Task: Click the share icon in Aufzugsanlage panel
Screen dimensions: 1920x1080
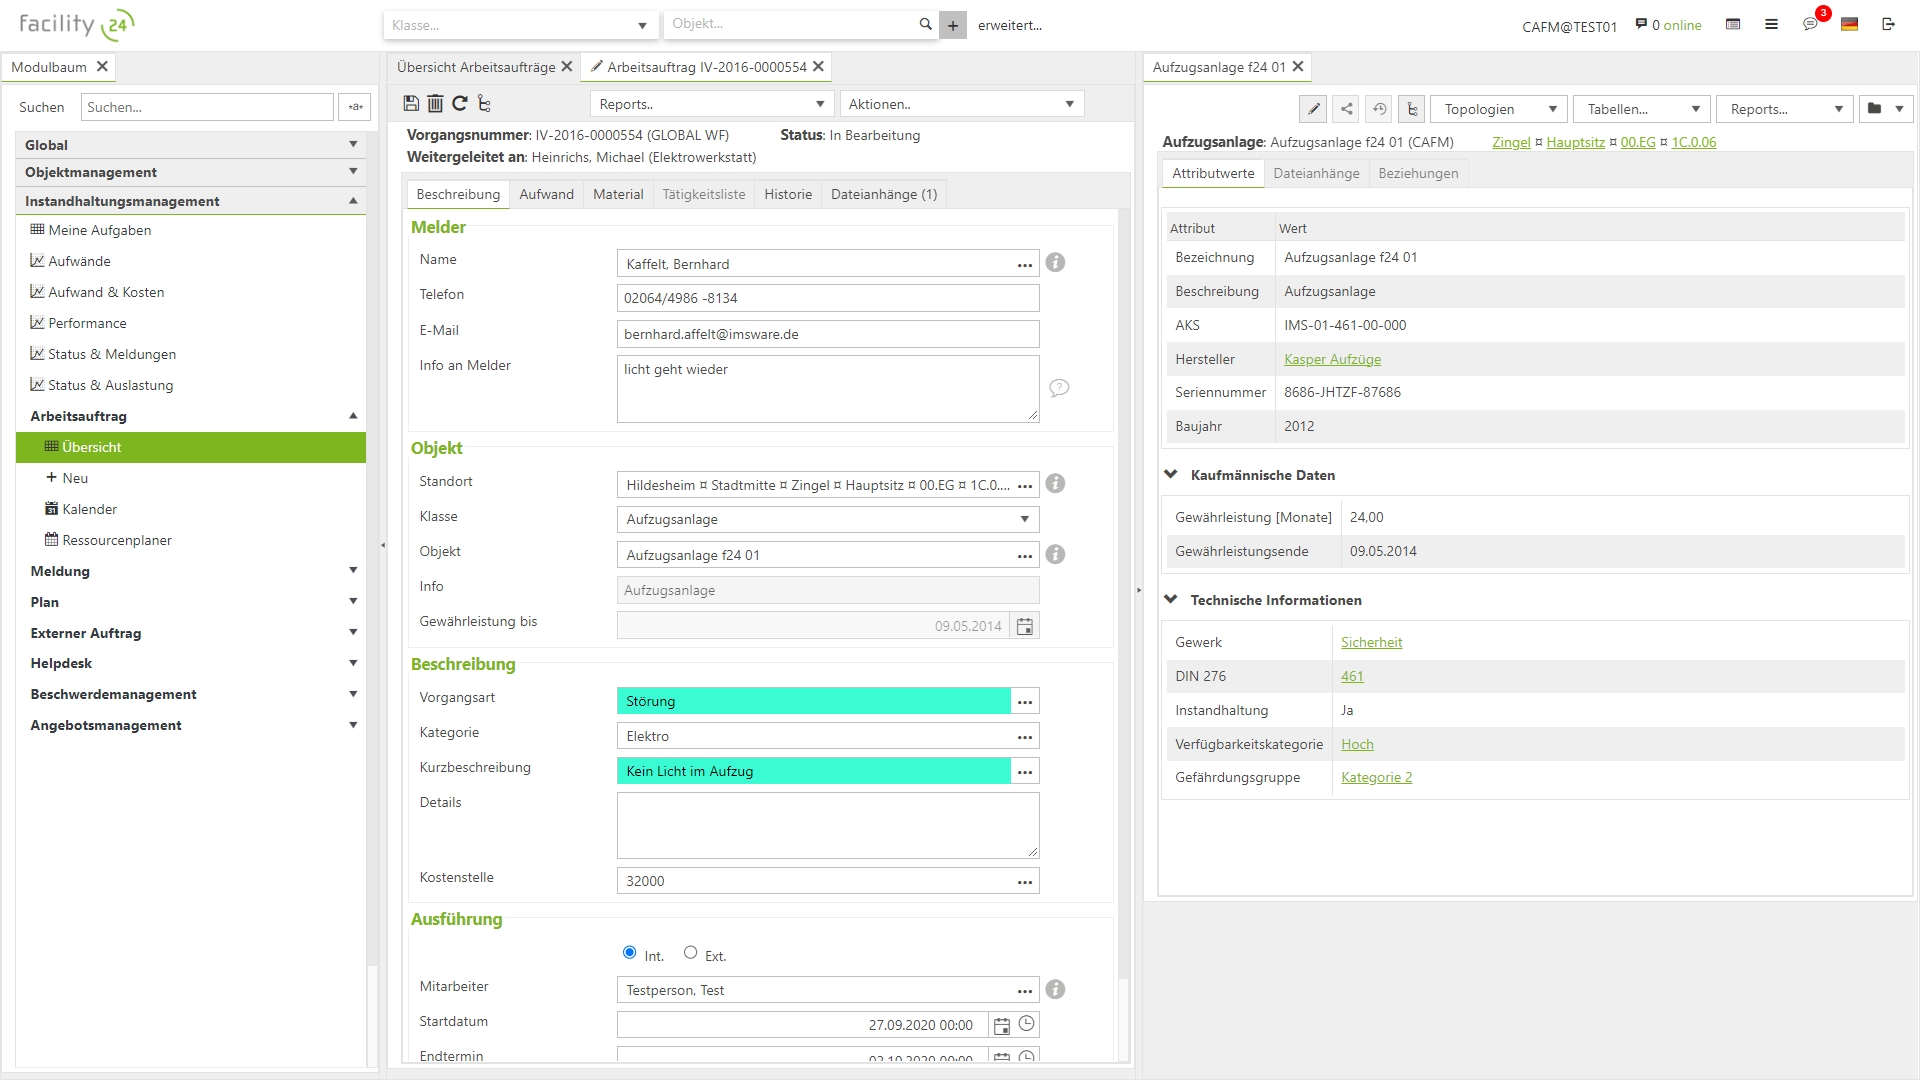Action: coord(1347,109)
